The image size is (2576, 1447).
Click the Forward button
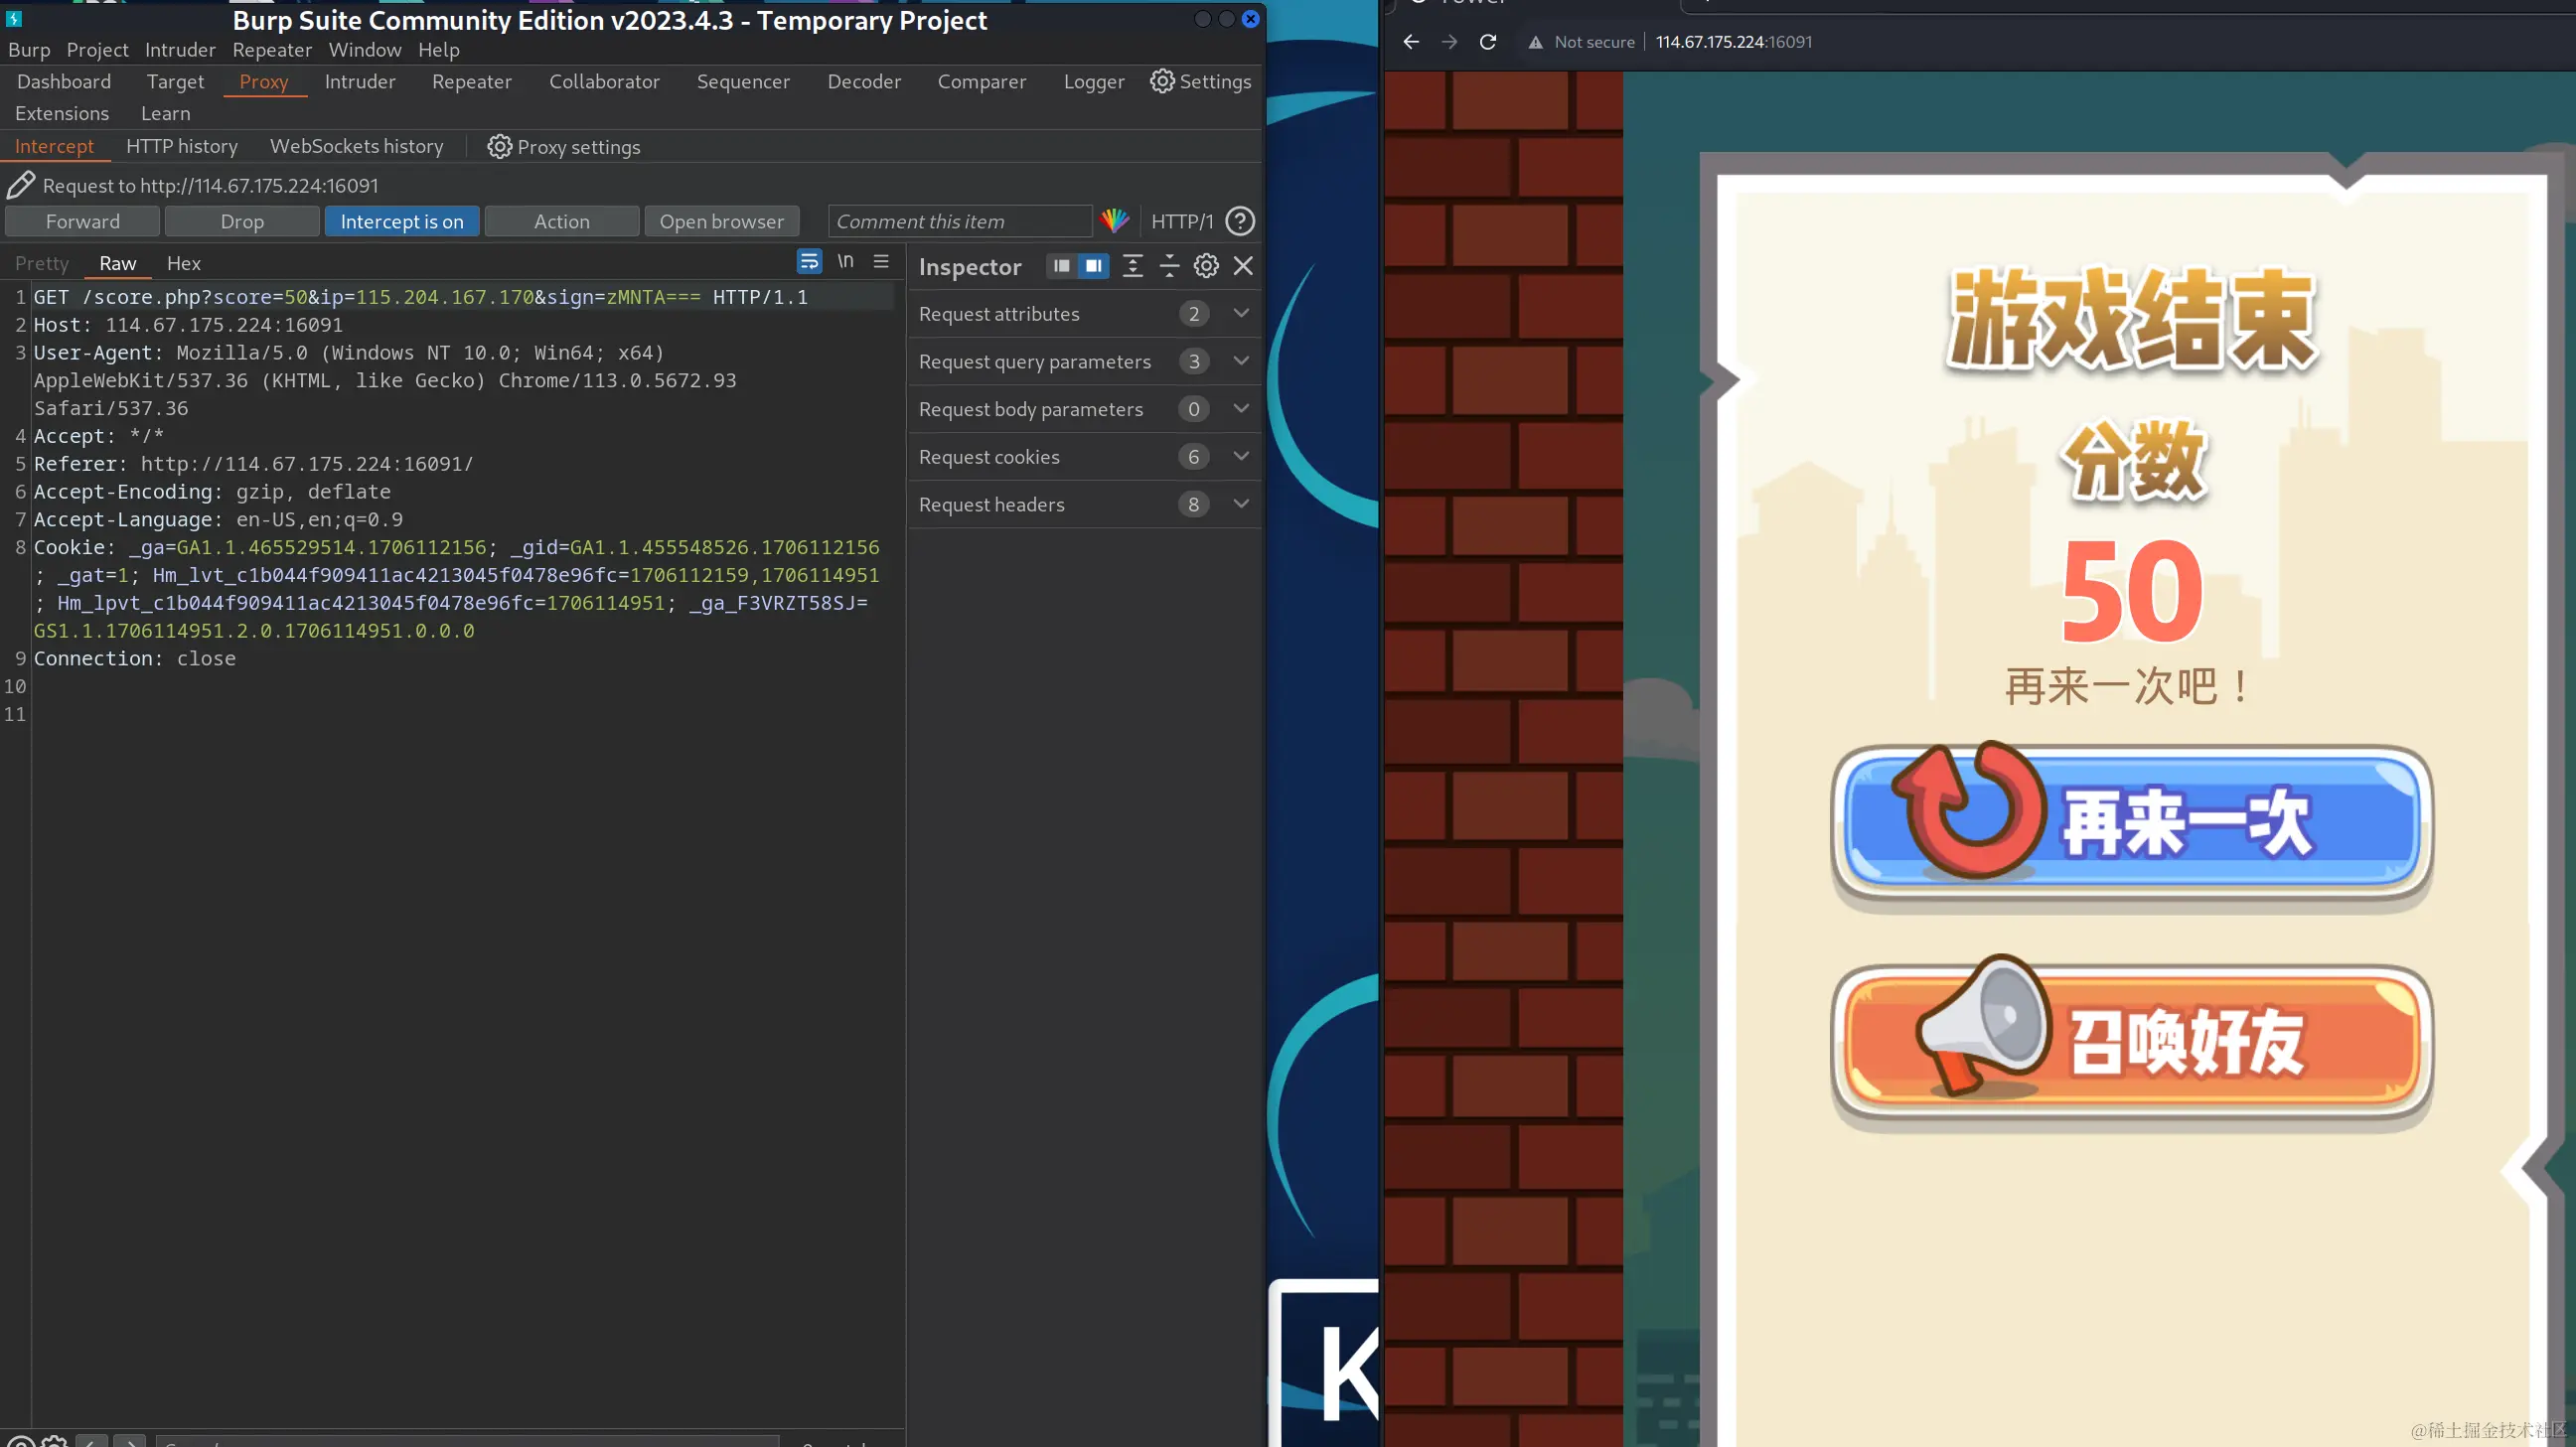pos(83,221)
